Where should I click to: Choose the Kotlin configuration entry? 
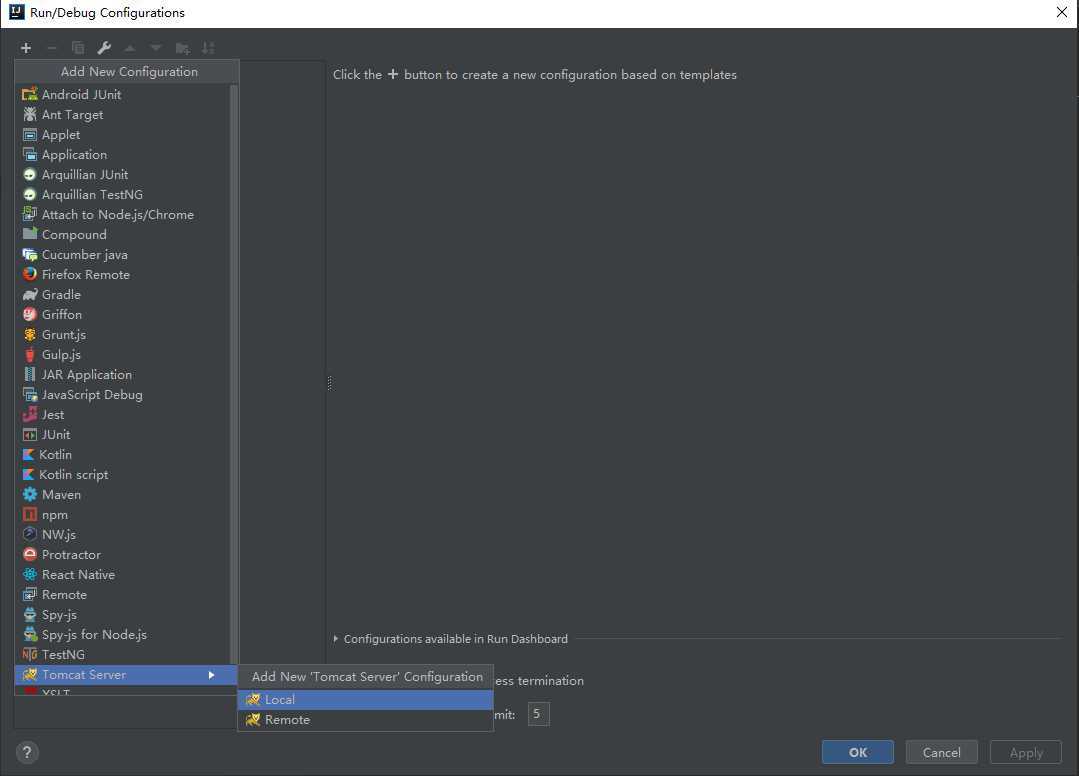pos(122,454)
